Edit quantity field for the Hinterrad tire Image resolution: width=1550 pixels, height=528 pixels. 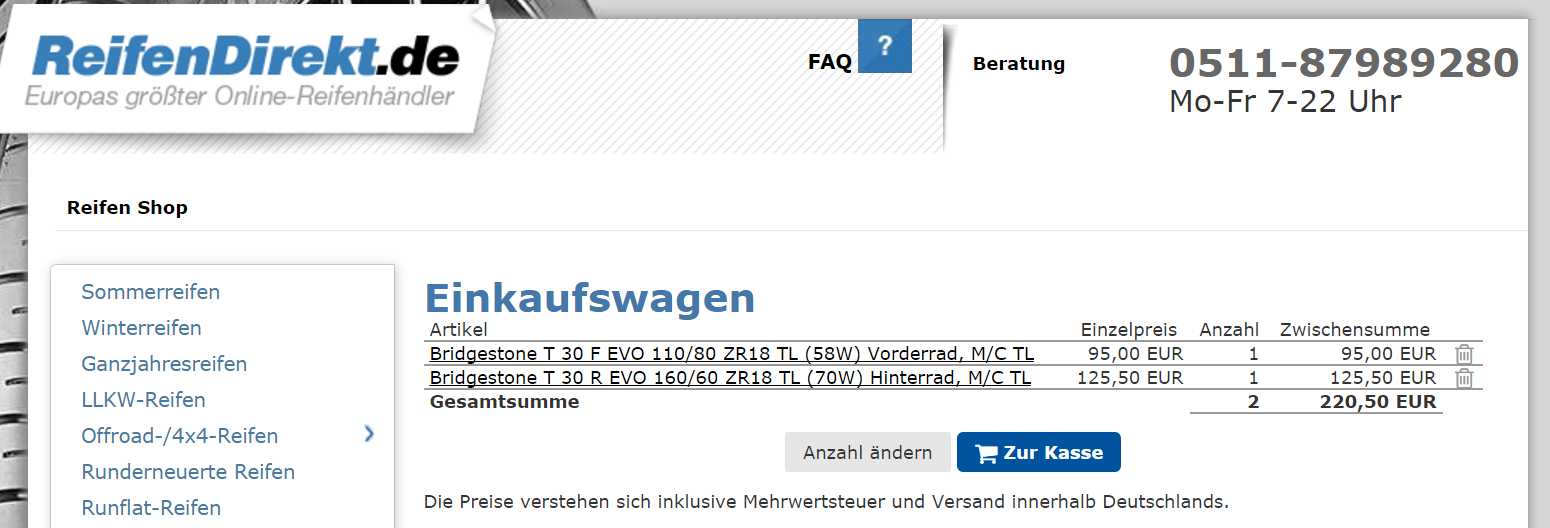point(1254,378)
